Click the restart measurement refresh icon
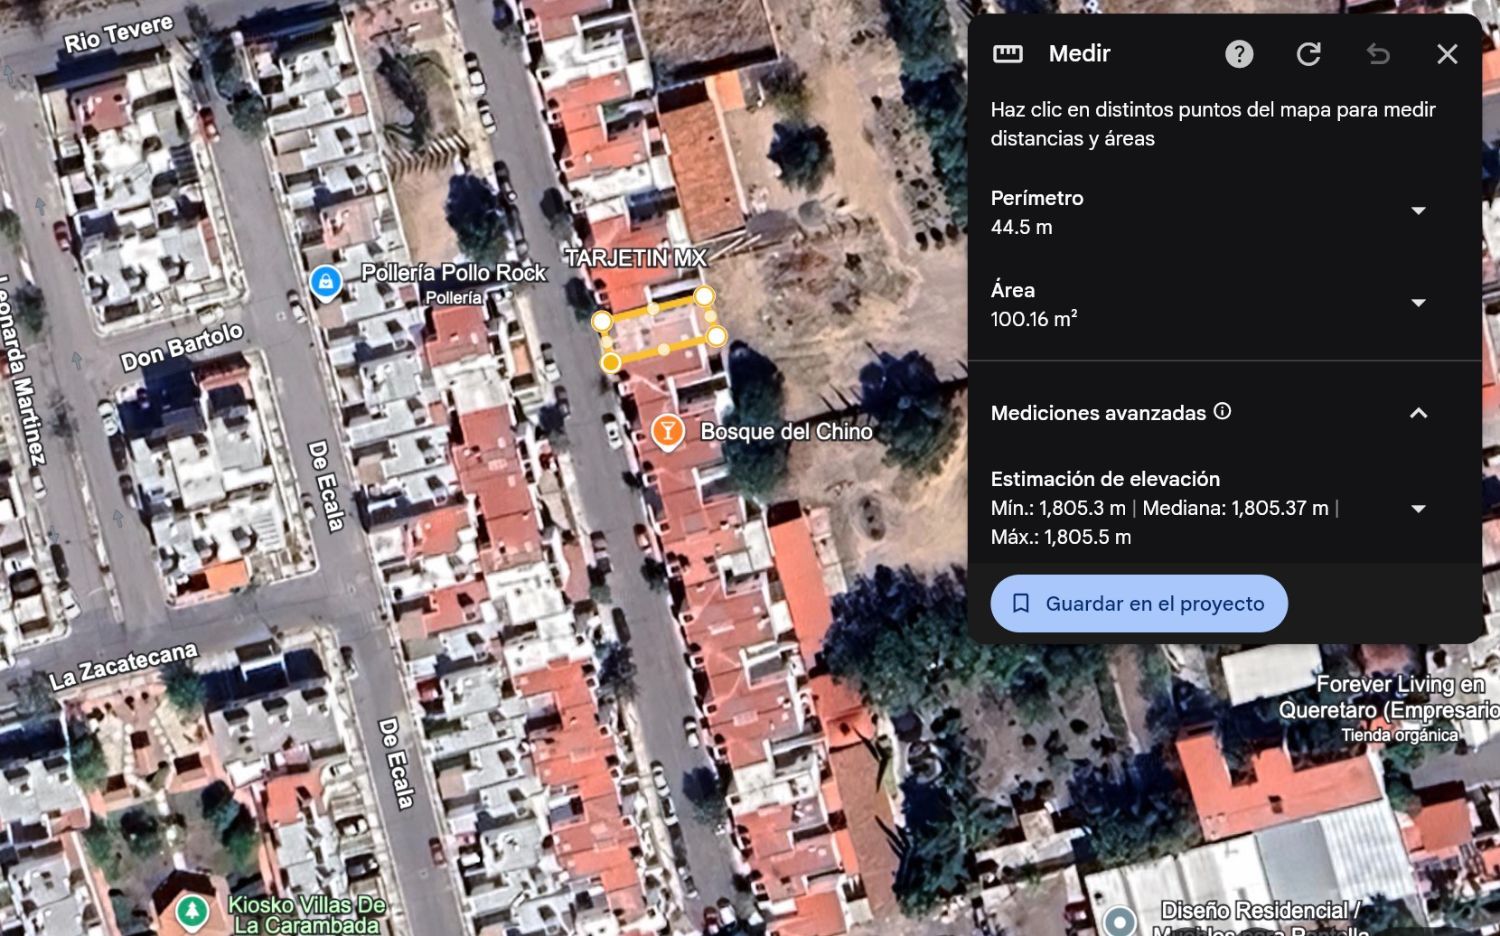The height and width of the screenshot is (936, 1500). 1309,54
